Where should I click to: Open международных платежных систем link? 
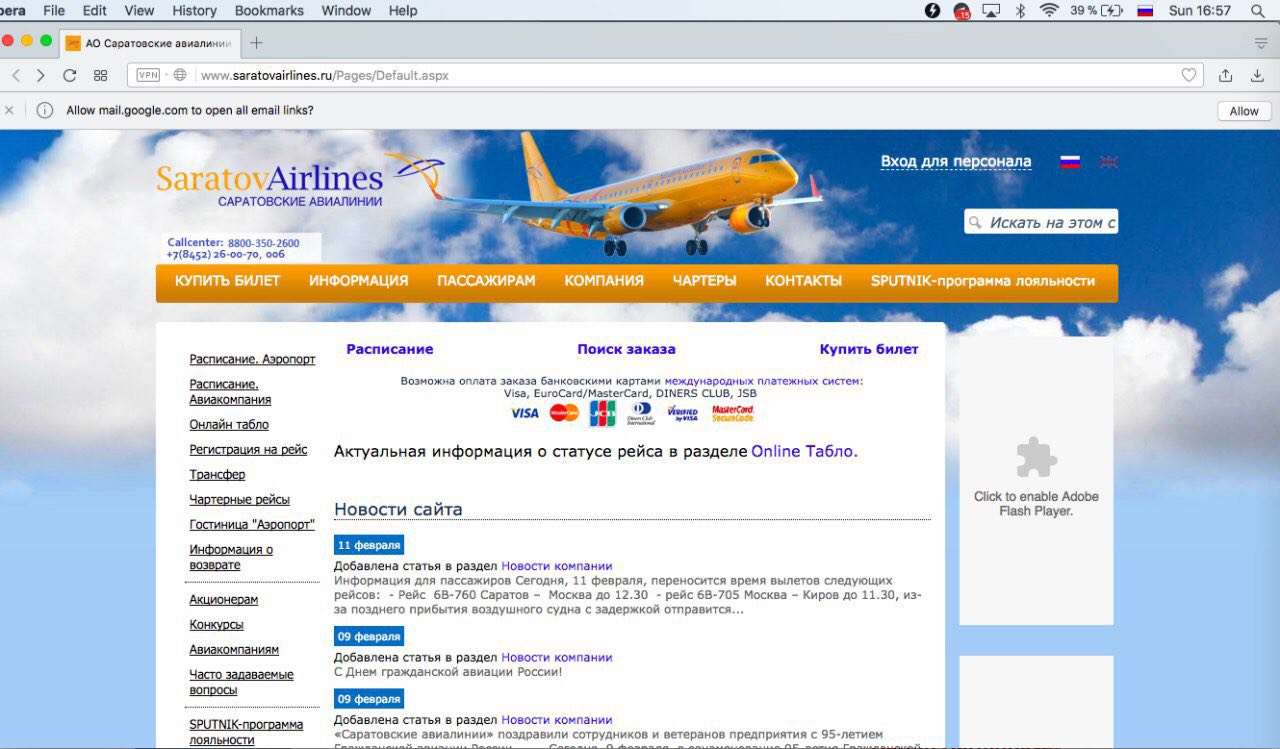761,381
